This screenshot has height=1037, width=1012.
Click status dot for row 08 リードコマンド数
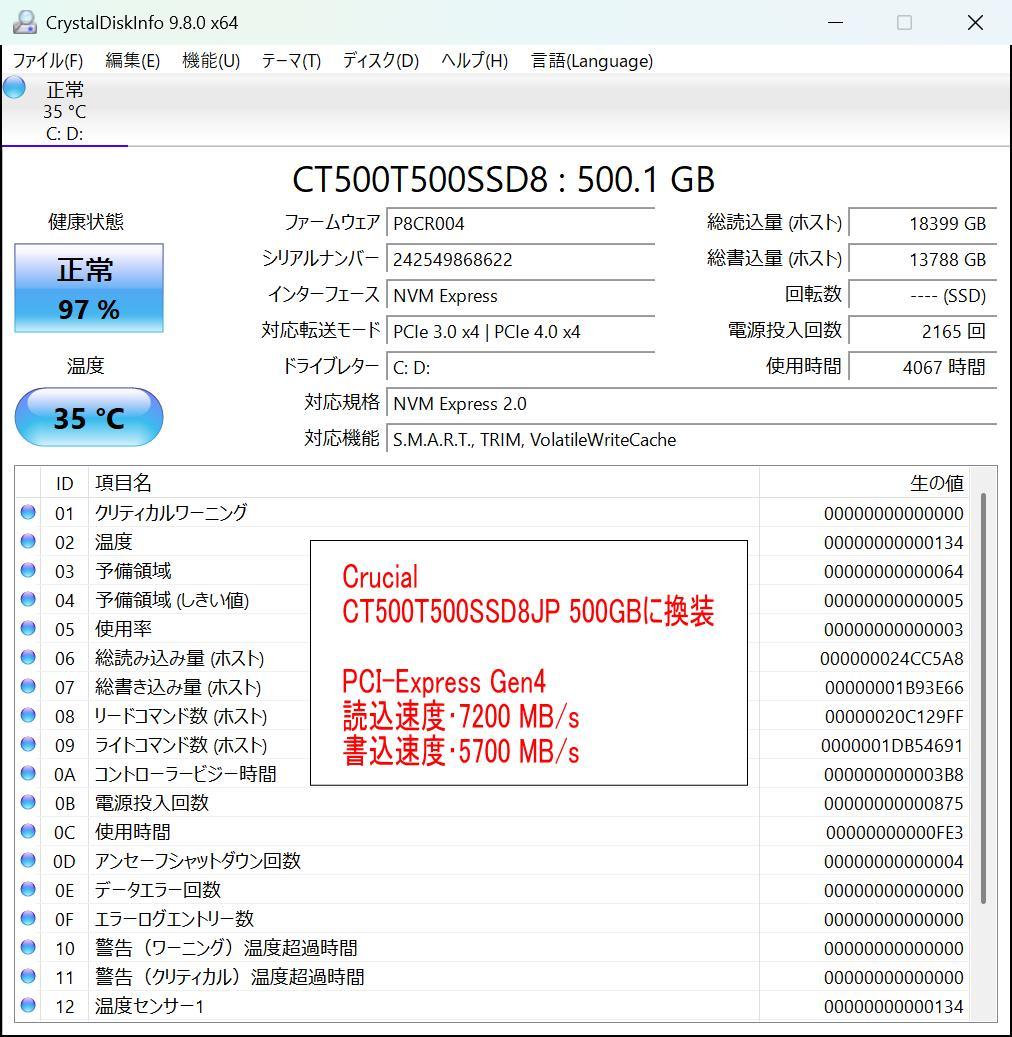pos(28,716)
